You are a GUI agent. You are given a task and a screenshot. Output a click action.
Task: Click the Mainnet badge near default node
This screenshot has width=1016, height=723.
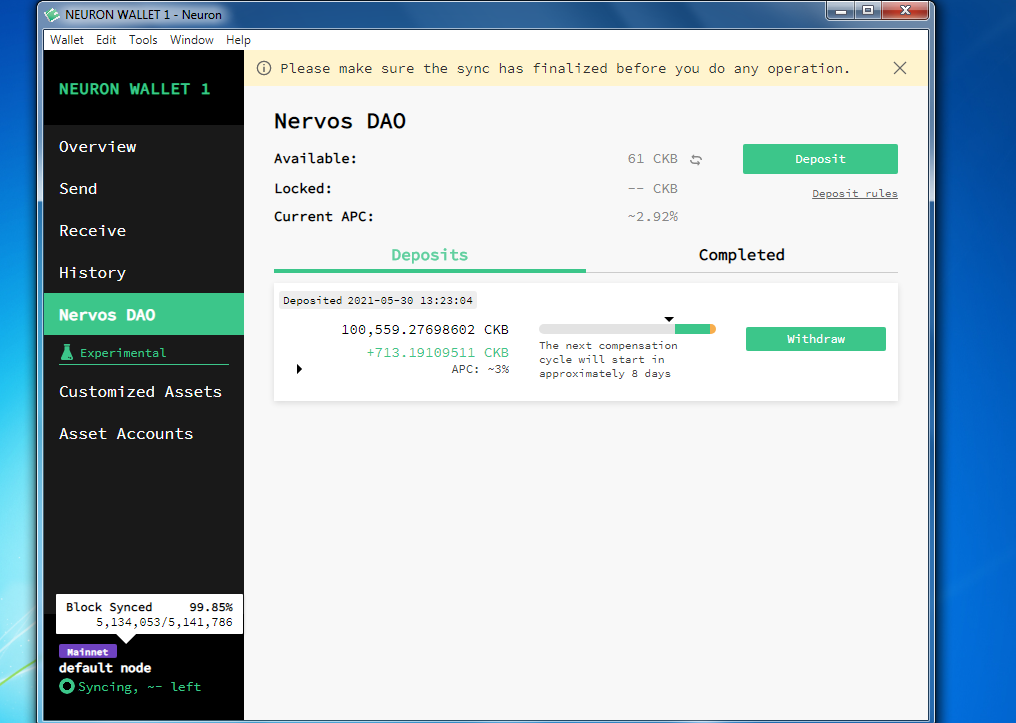(x=88, y=651)
